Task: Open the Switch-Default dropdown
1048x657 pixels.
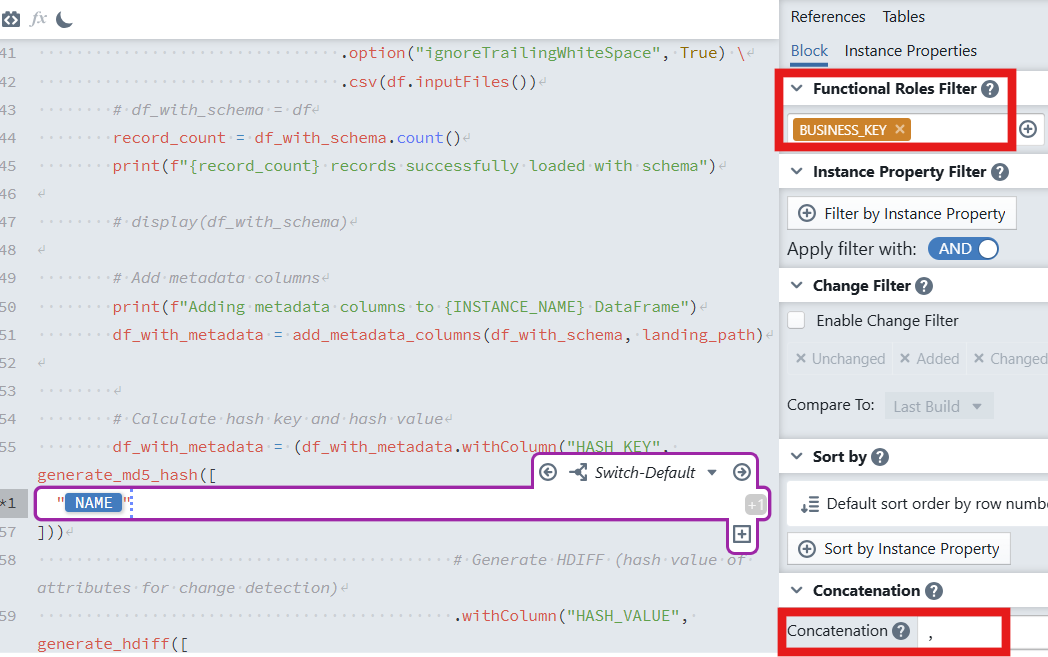Action: 712,473
